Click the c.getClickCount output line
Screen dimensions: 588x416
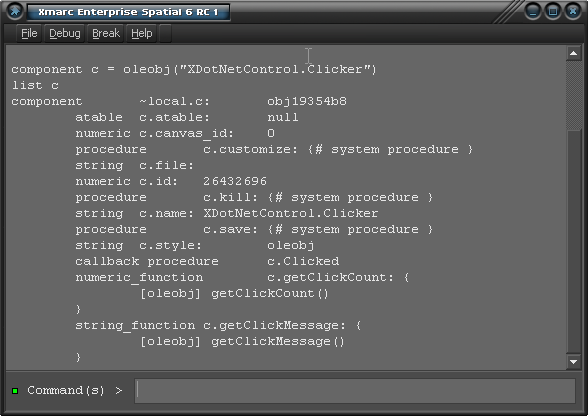pyautogui.click(x=242, y=278)
